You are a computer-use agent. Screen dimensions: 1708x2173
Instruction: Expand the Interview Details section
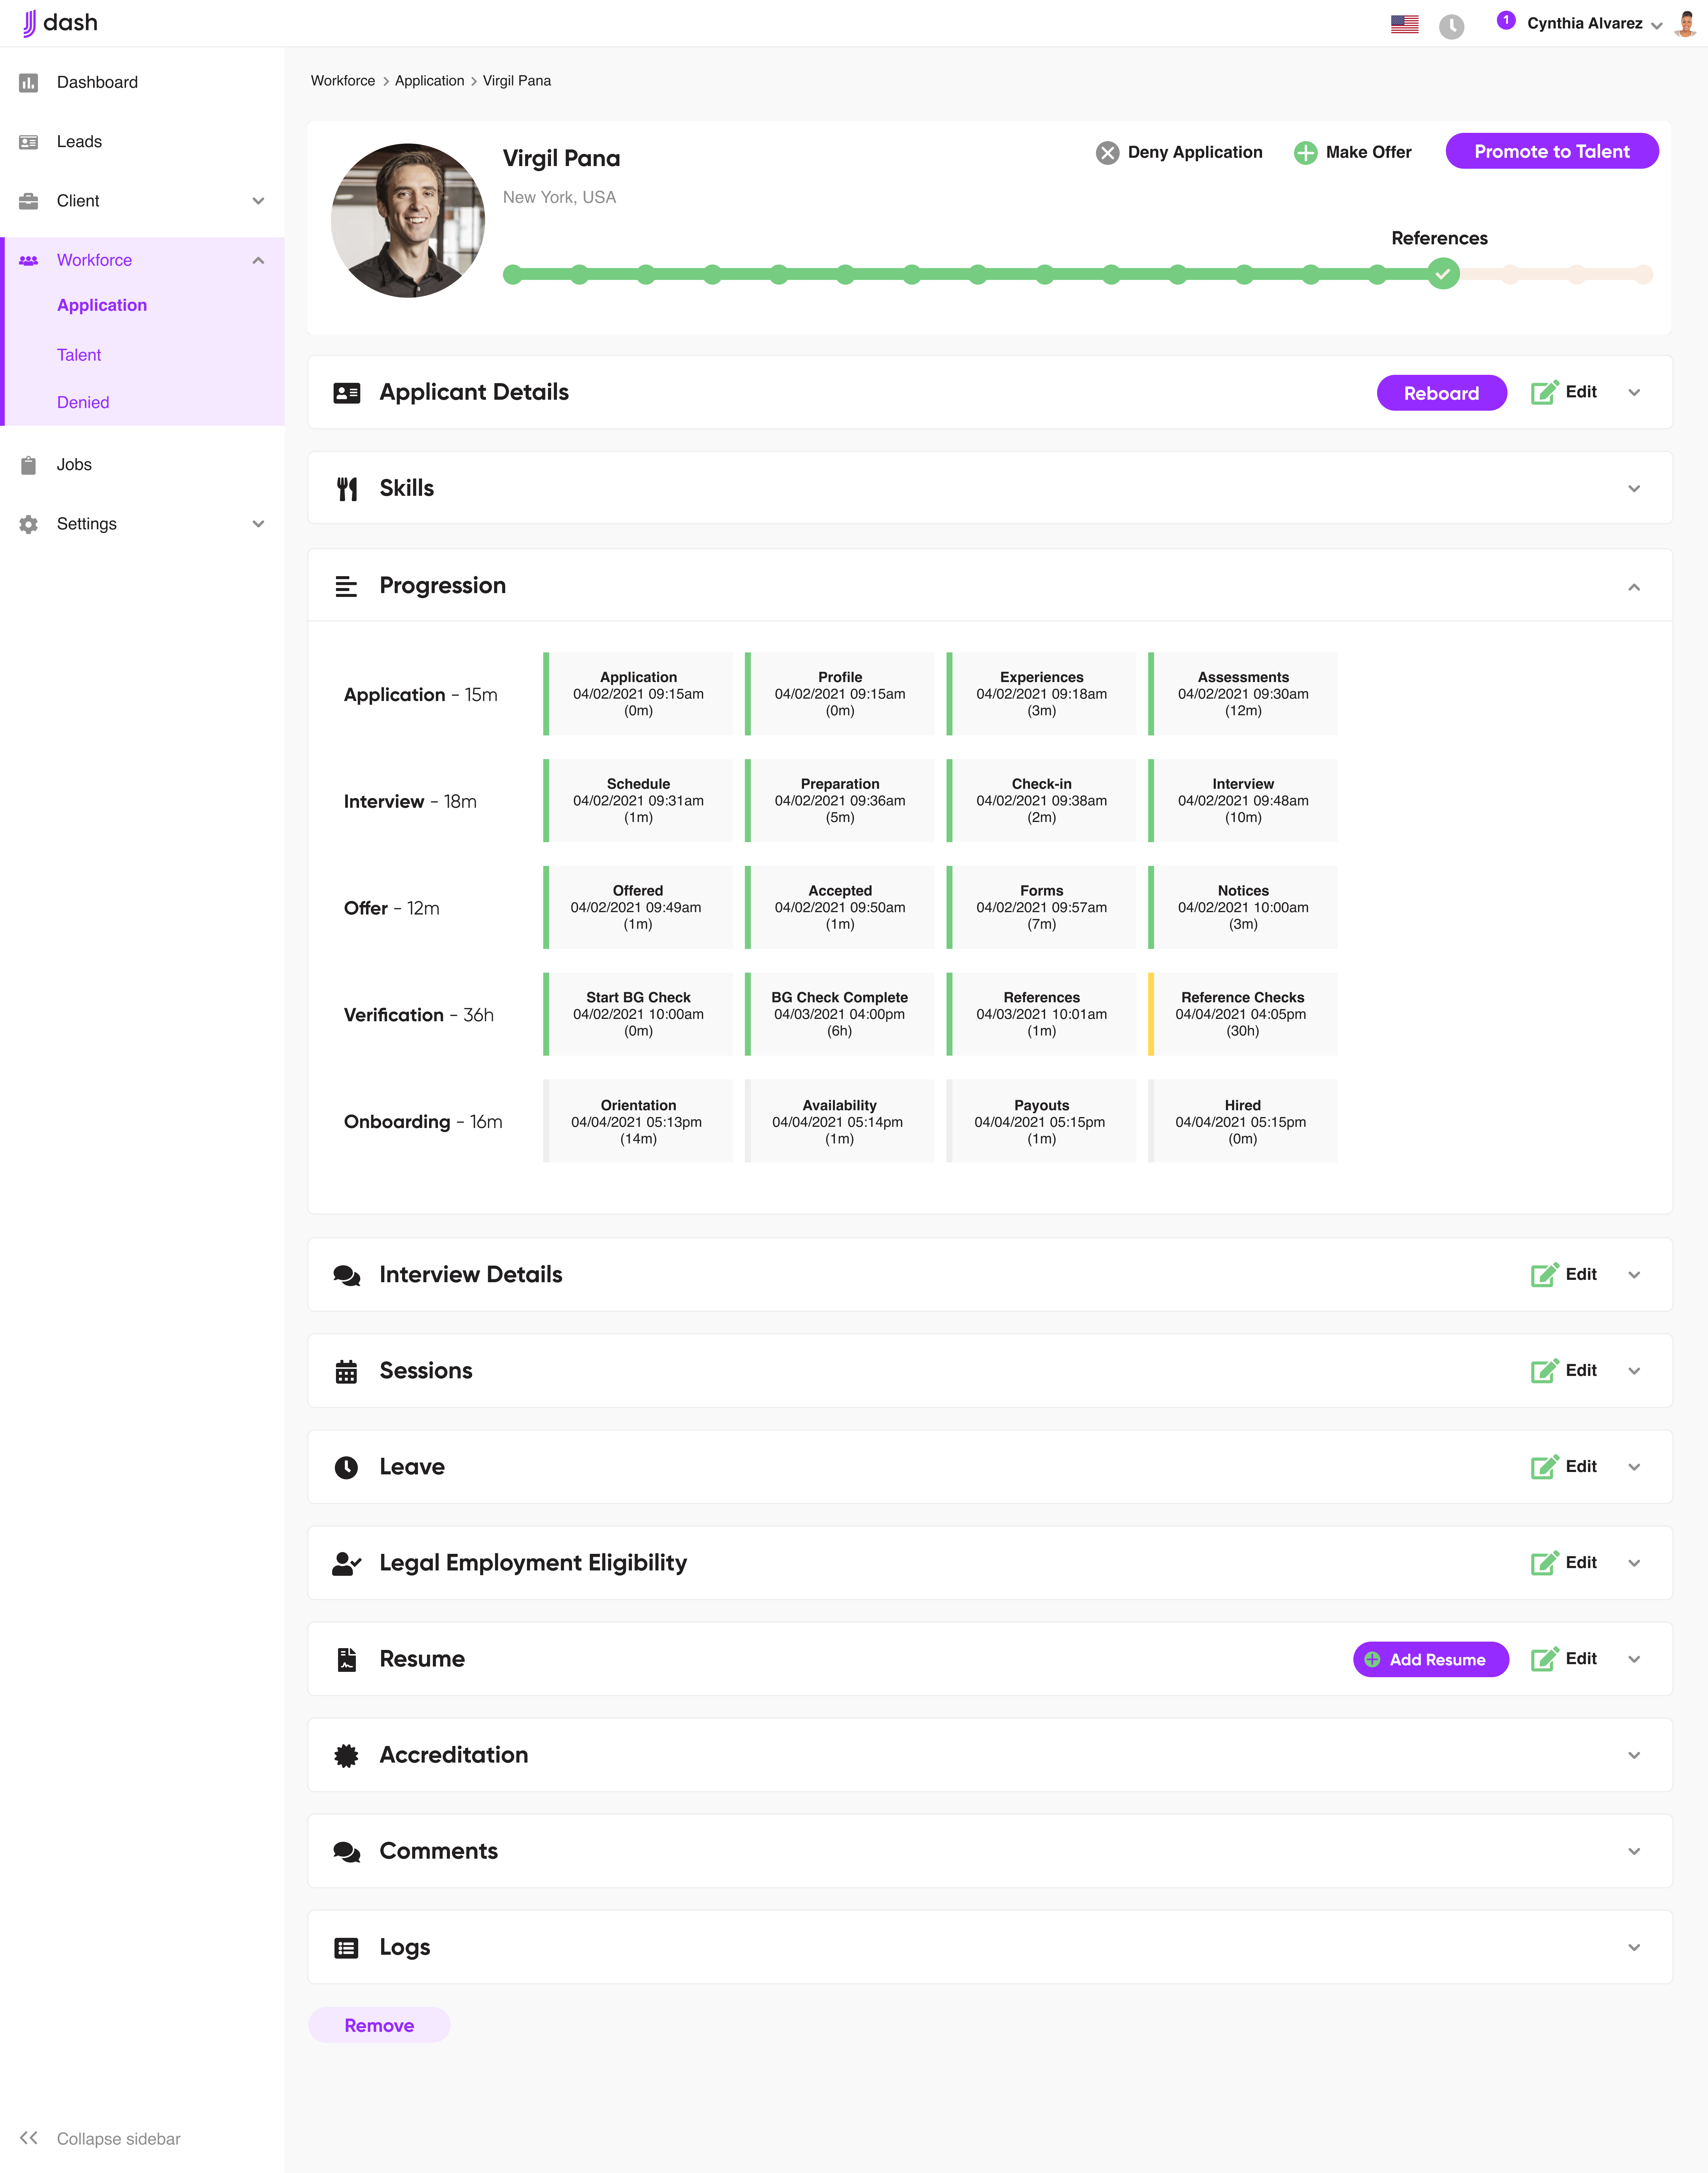click(1634, 1275)
